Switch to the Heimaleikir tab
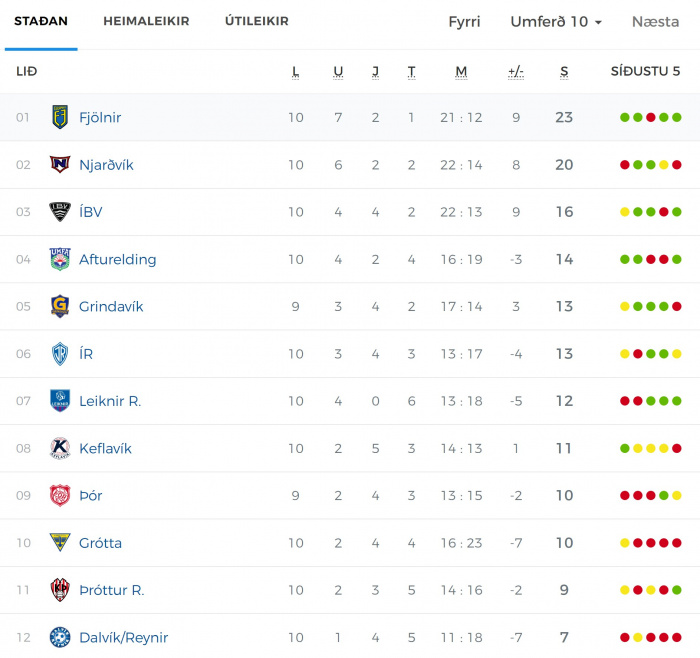 pyautogui.click(x=146, y=21)
